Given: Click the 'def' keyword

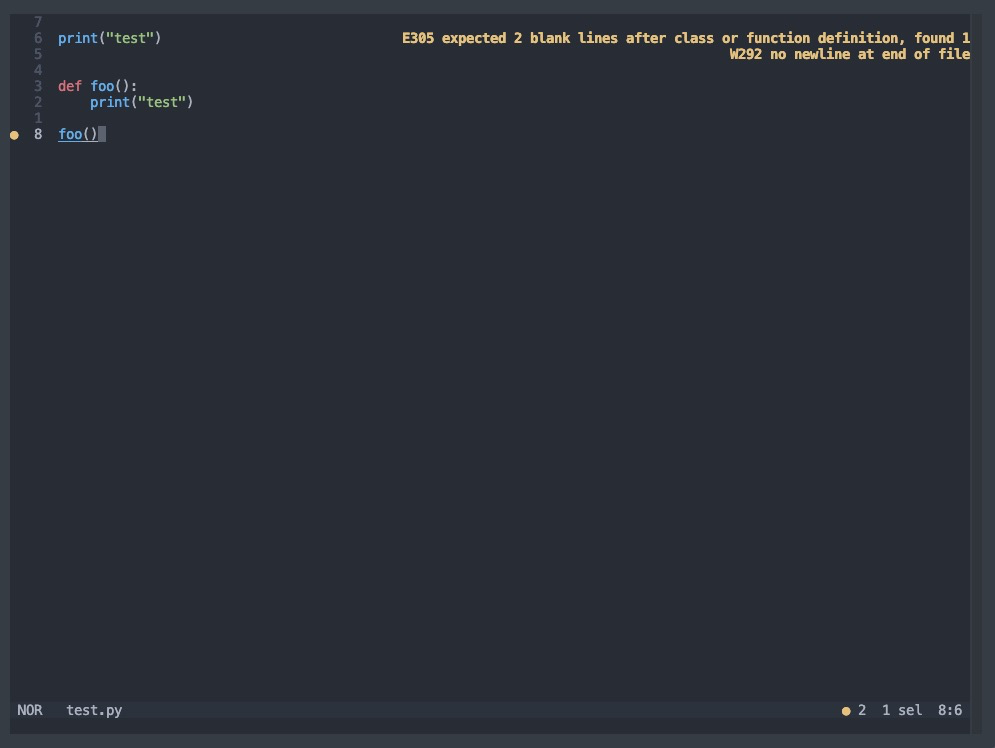Looking at the screenshot, I should click(x=70, y=86).
